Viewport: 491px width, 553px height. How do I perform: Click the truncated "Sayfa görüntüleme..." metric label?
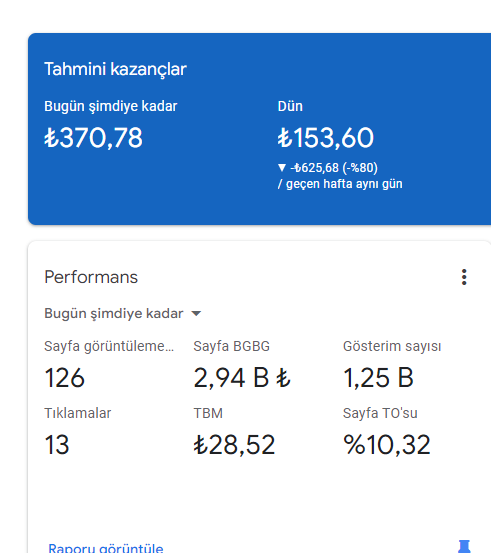coord(109,346)
